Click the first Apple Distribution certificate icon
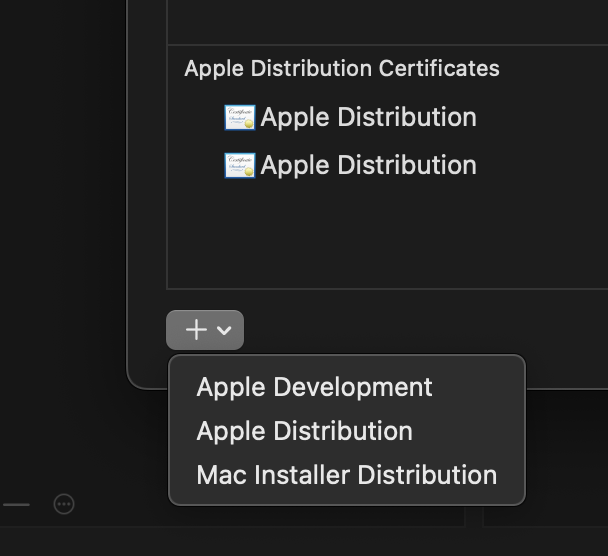 (x=240, y=117)
